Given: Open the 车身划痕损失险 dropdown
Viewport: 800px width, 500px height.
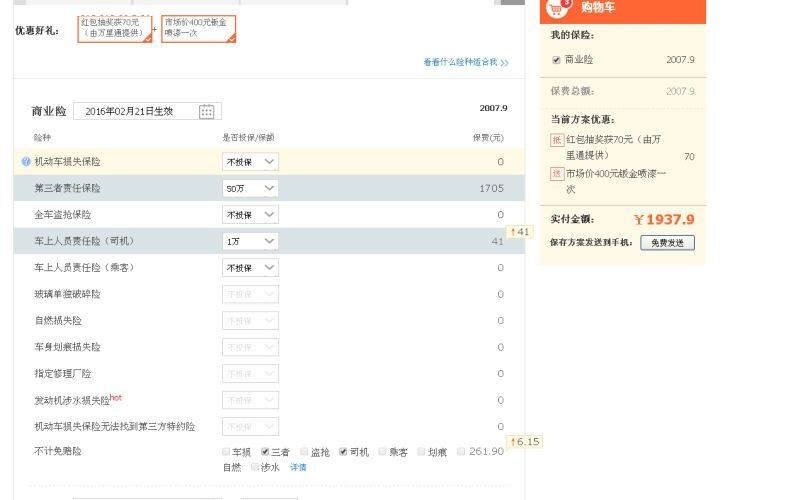Looking at the screenshot, I should pos(250,347).
